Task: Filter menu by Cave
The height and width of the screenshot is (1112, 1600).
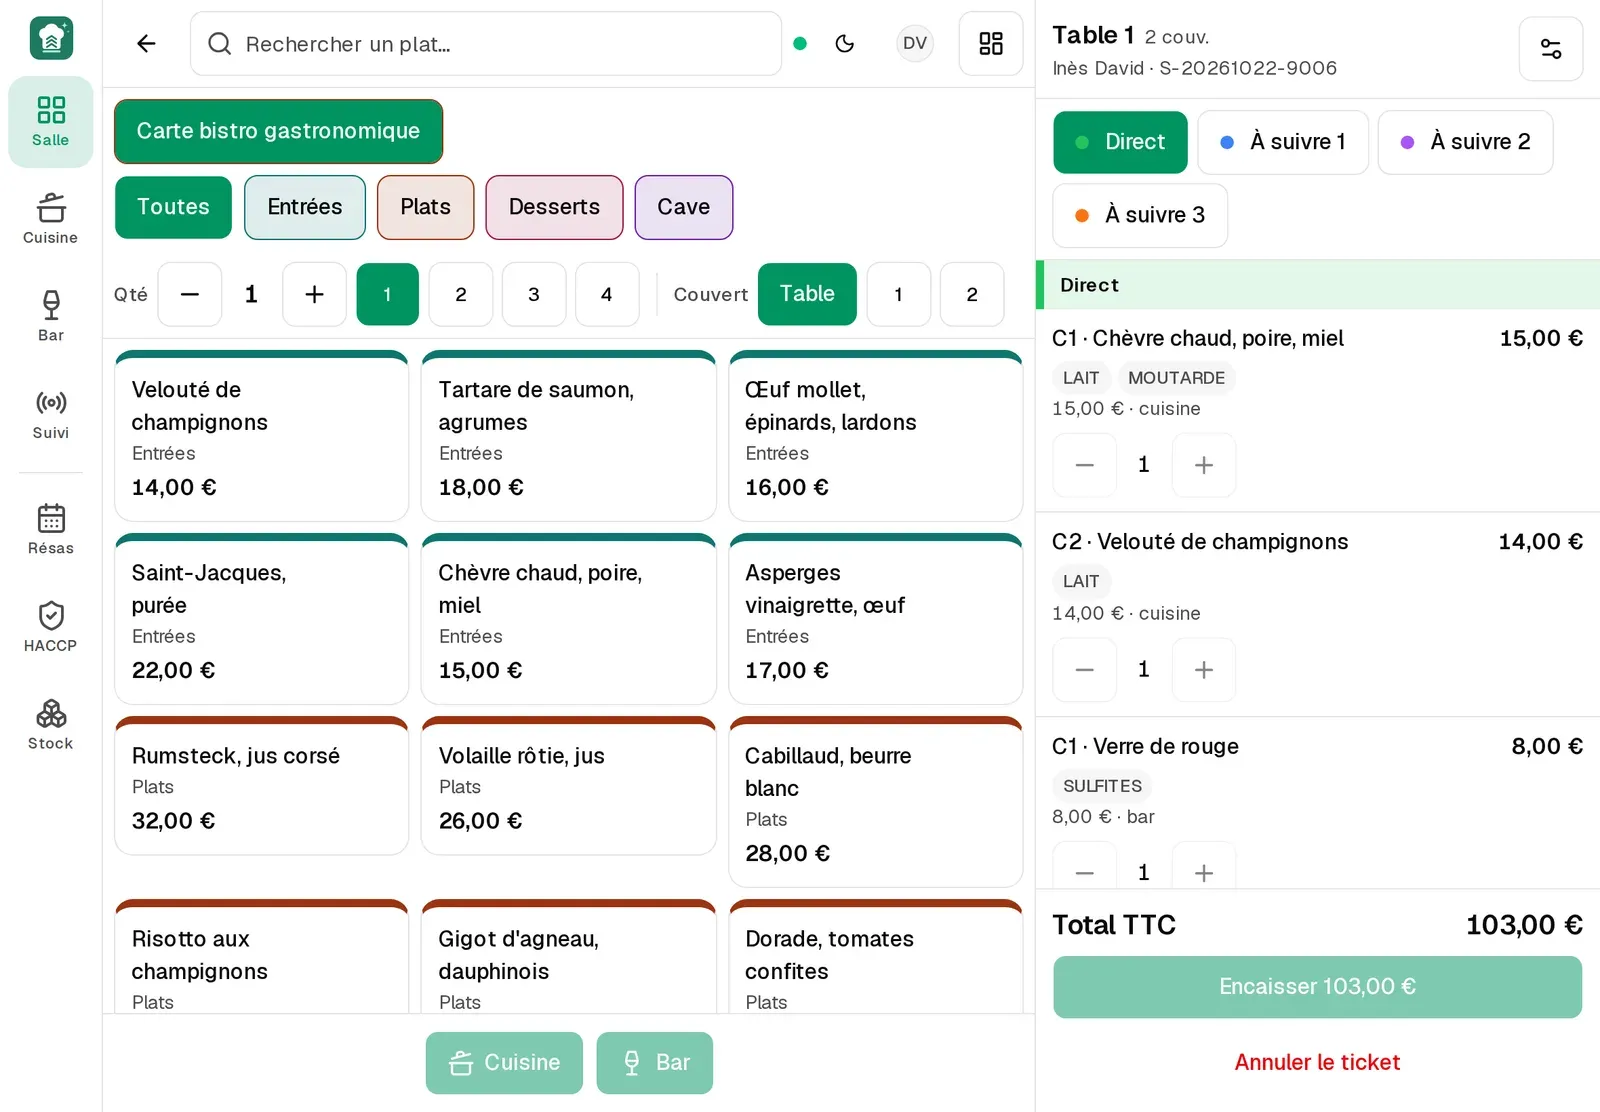Action: pyautogui.click(x=684, y=207)
